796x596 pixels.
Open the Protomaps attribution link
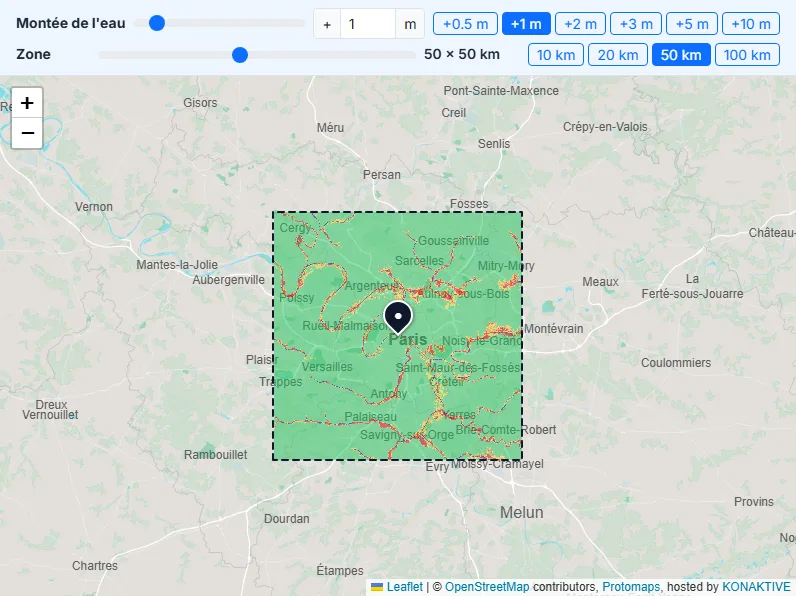coord(631,587)
